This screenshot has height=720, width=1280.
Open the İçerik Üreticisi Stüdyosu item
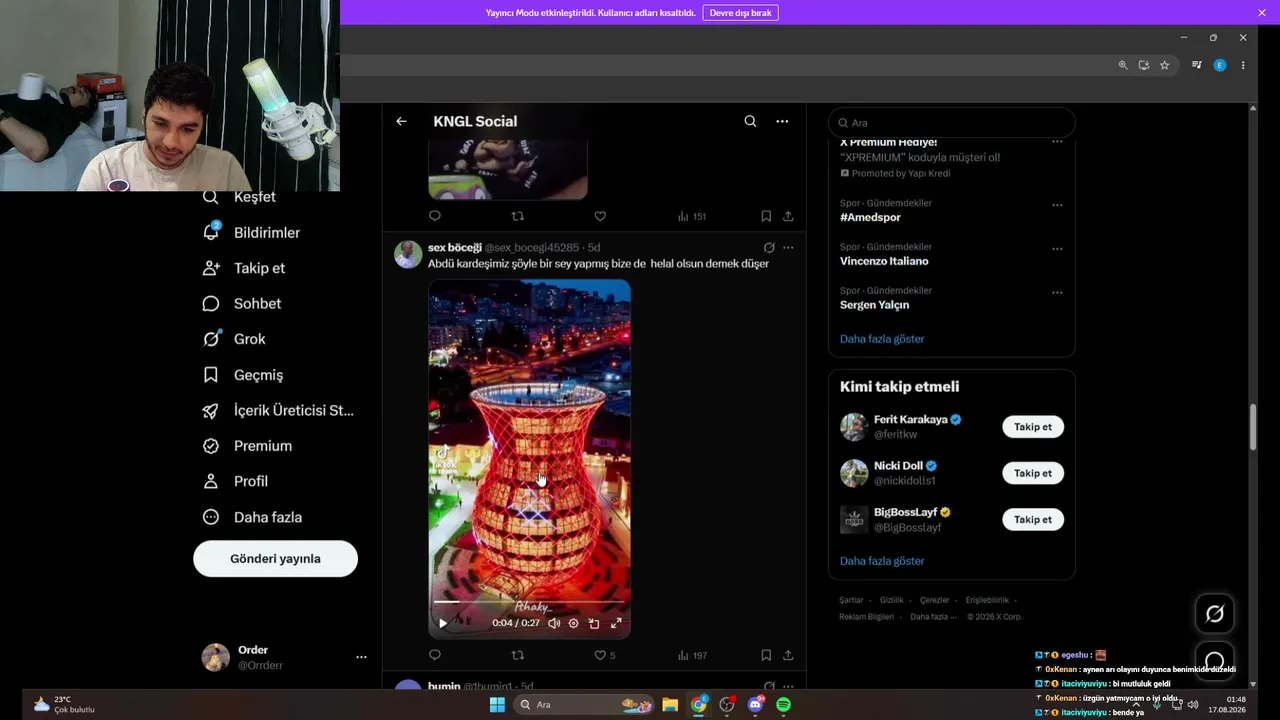(x=278, y=410)
